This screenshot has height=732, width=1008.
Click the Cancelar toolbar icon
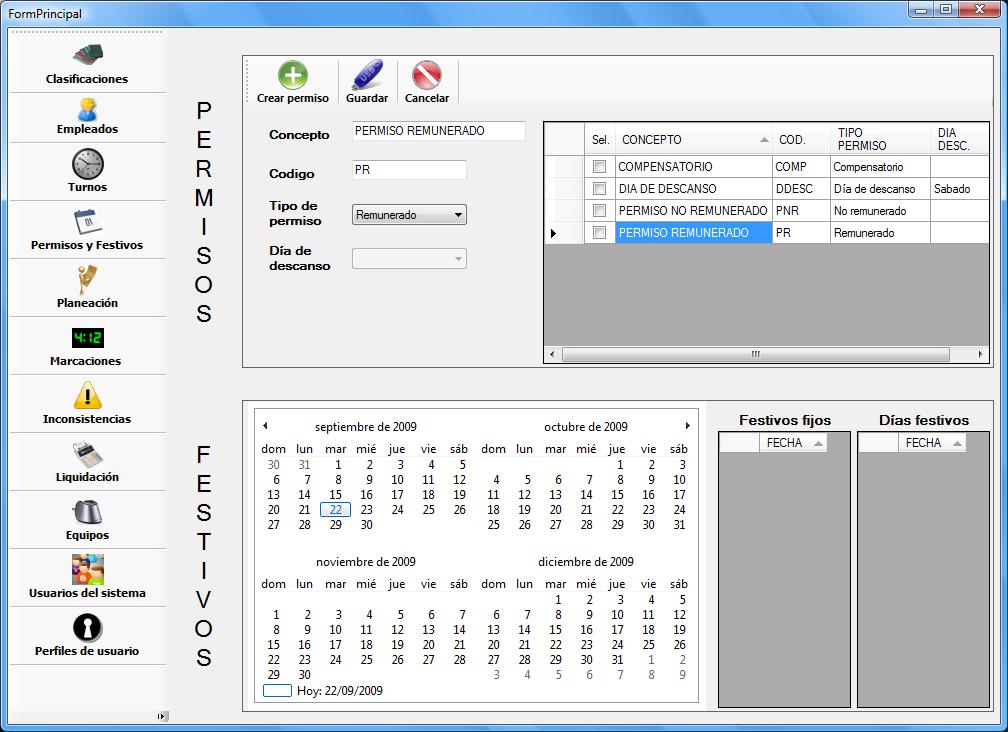(x=427, y=76)
